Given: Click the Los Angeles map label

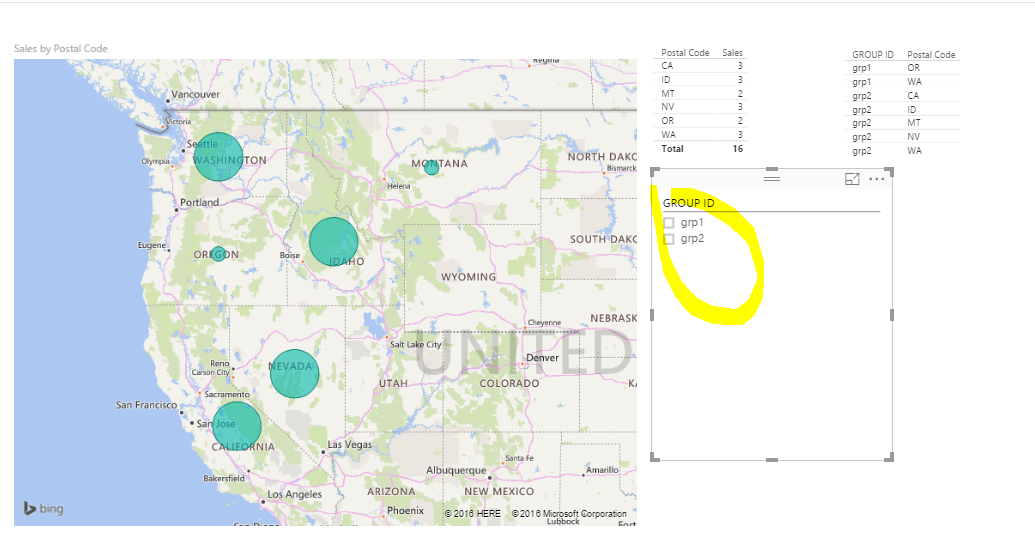Looking at the screenshot, I should pyautogui.click(x=294, y=494).
